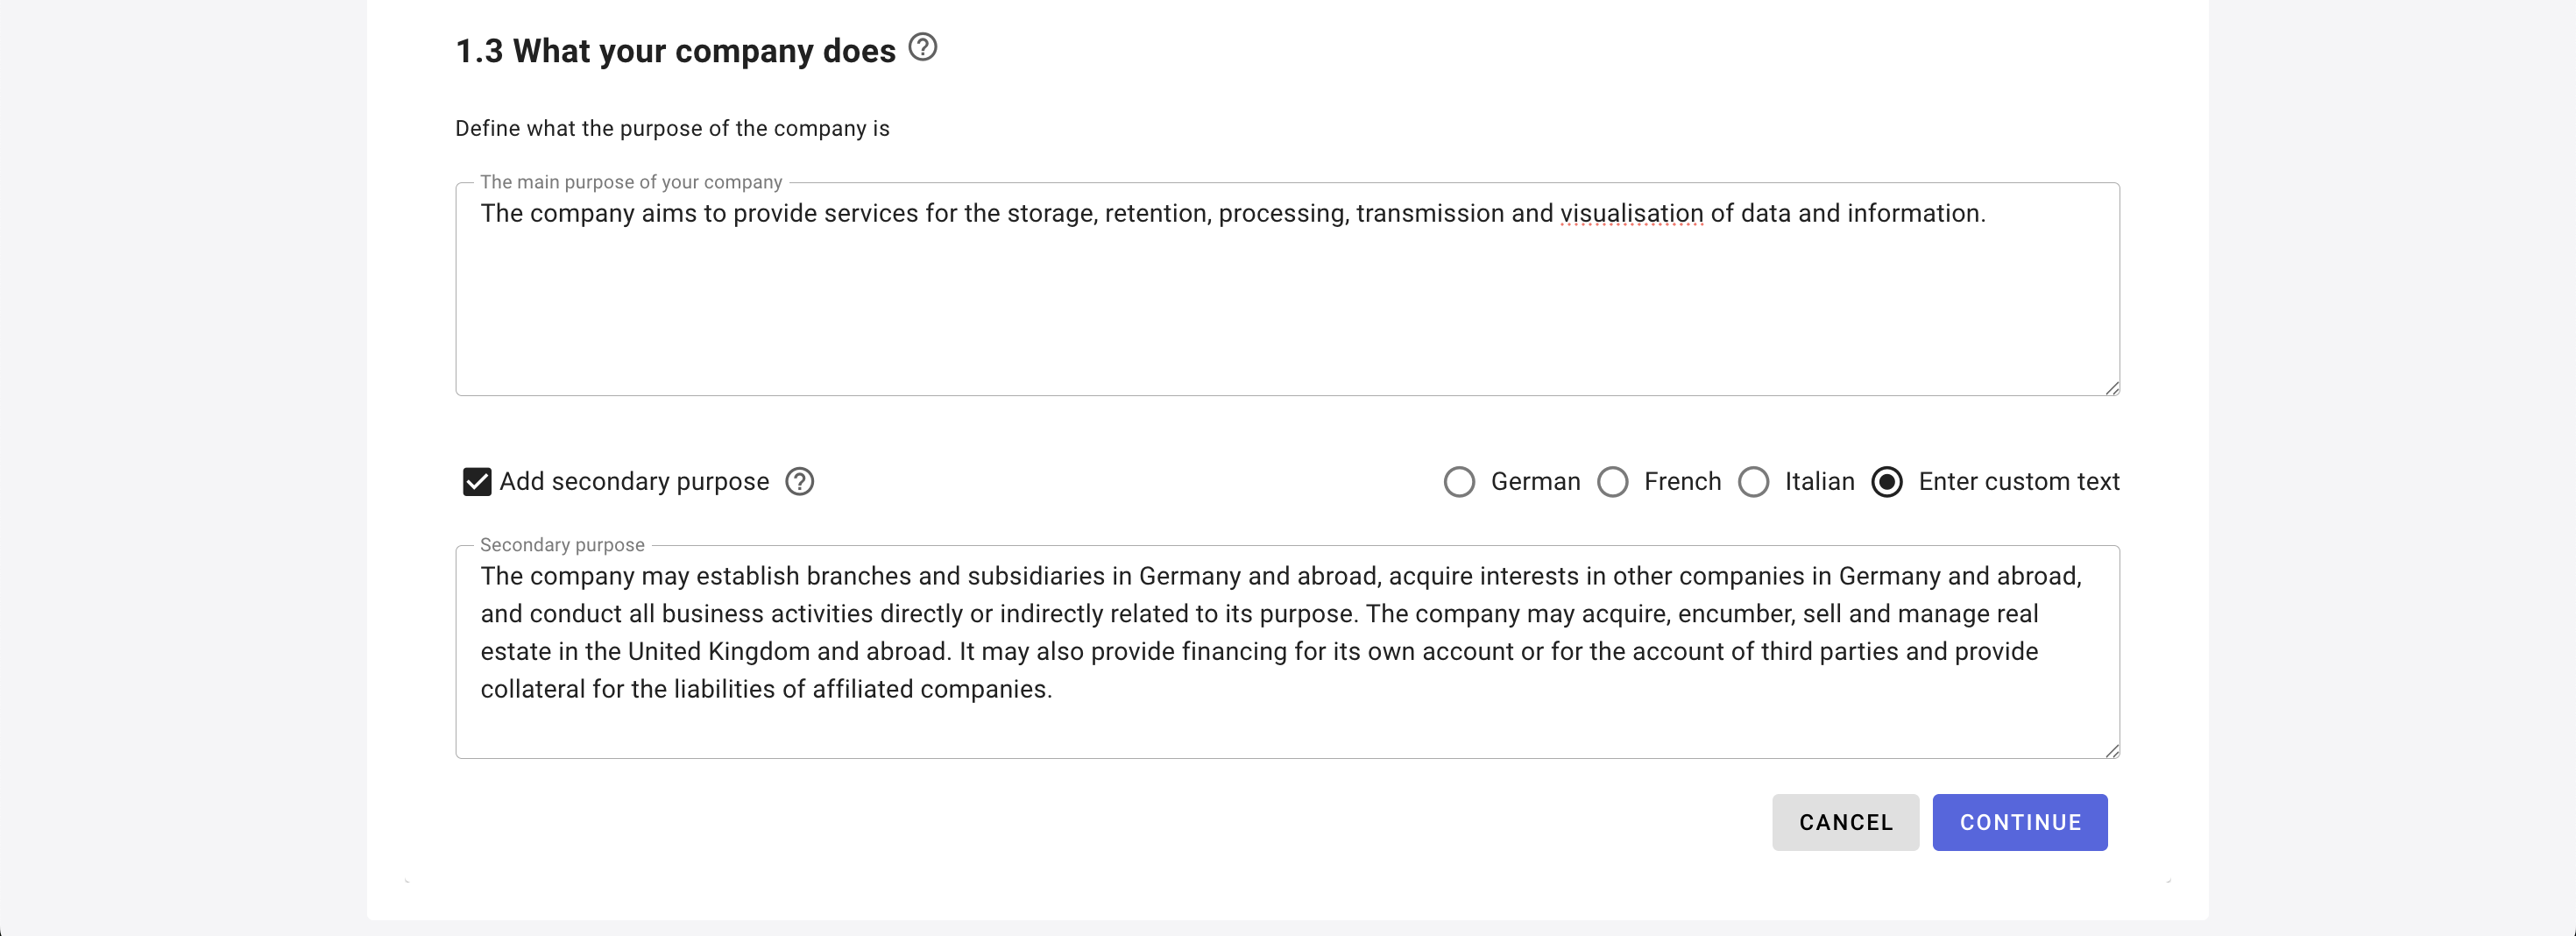
Task: Select the Enter custom text radio button
Action: click(x=1886, y=482)
